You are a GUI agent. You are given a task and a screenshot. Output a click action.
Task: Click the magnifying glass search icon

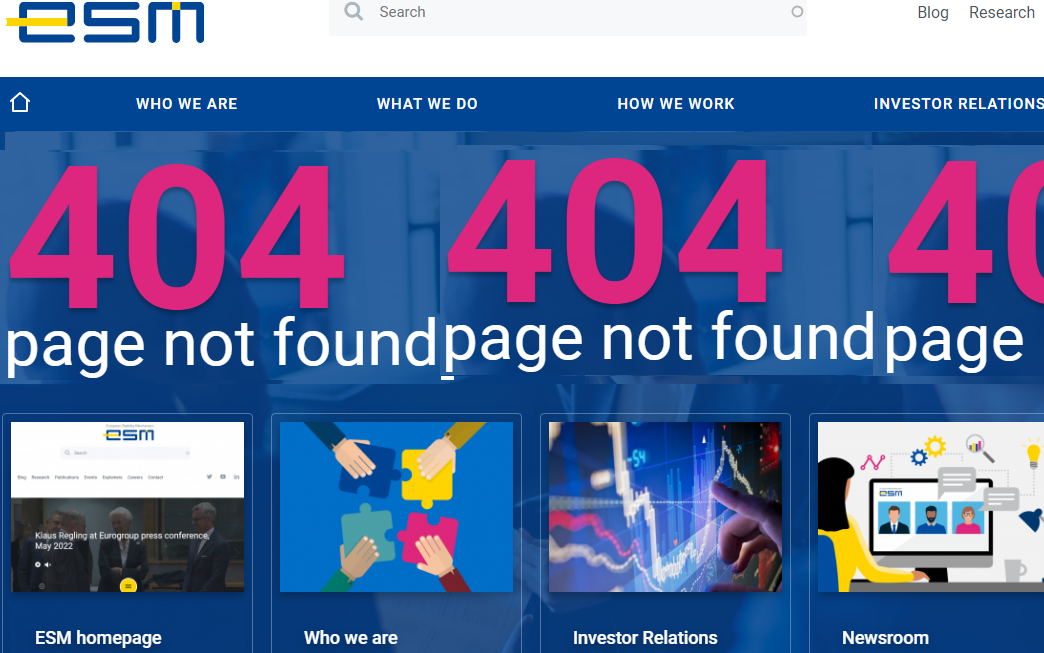pyautogui.click(x=354, y=11)
